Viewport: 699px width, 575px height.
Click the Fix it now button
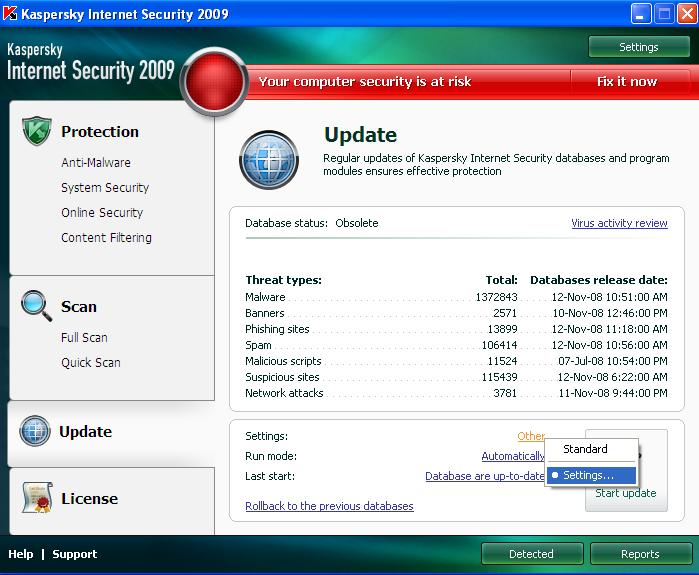(627, 82)
